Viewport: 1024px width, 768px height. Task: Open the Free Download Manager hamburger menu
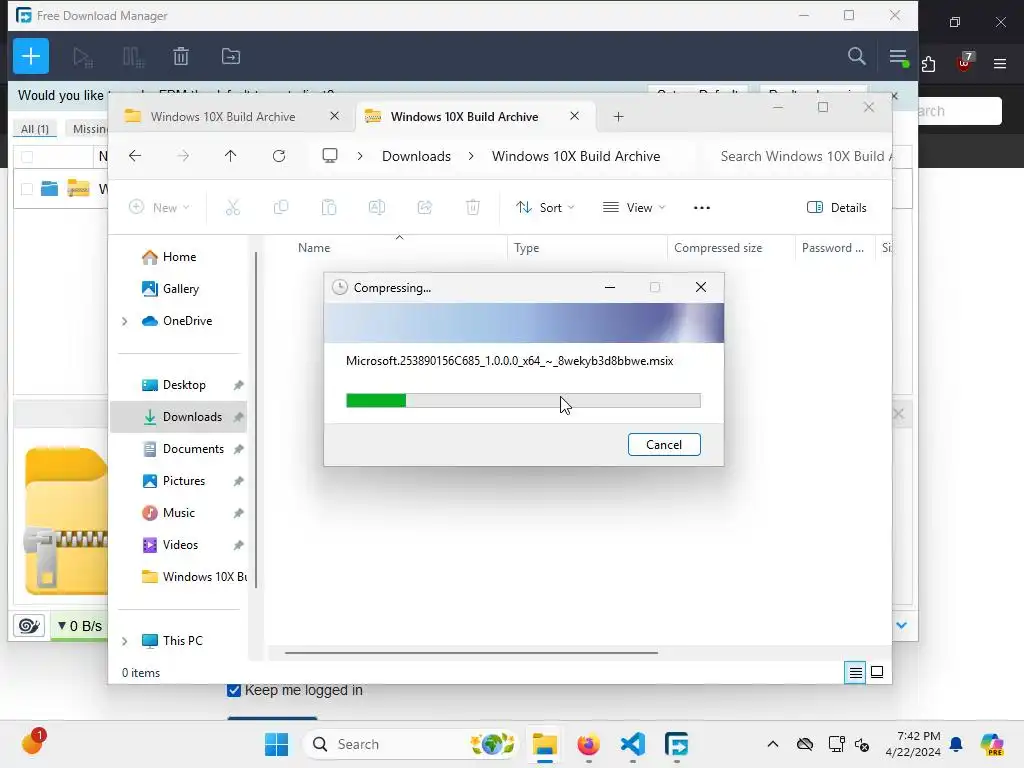[898, 57]
